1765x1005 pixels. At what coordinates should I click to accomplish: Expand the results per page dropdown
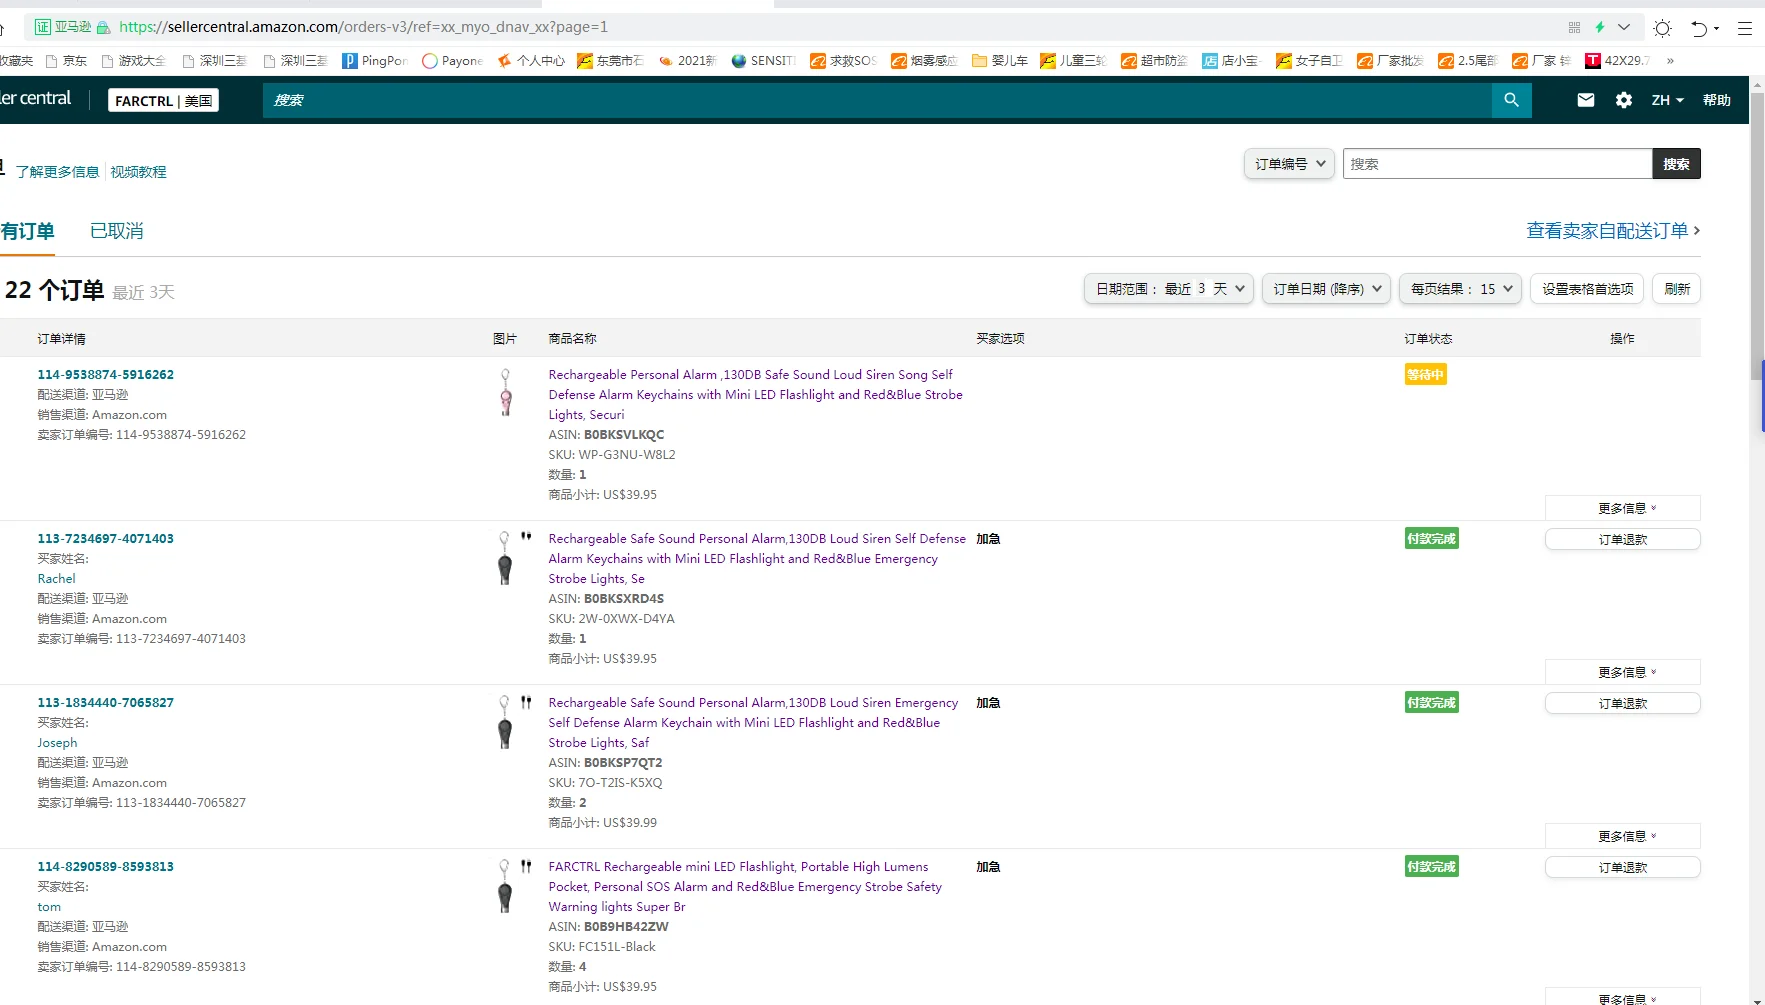(1460, 289)
